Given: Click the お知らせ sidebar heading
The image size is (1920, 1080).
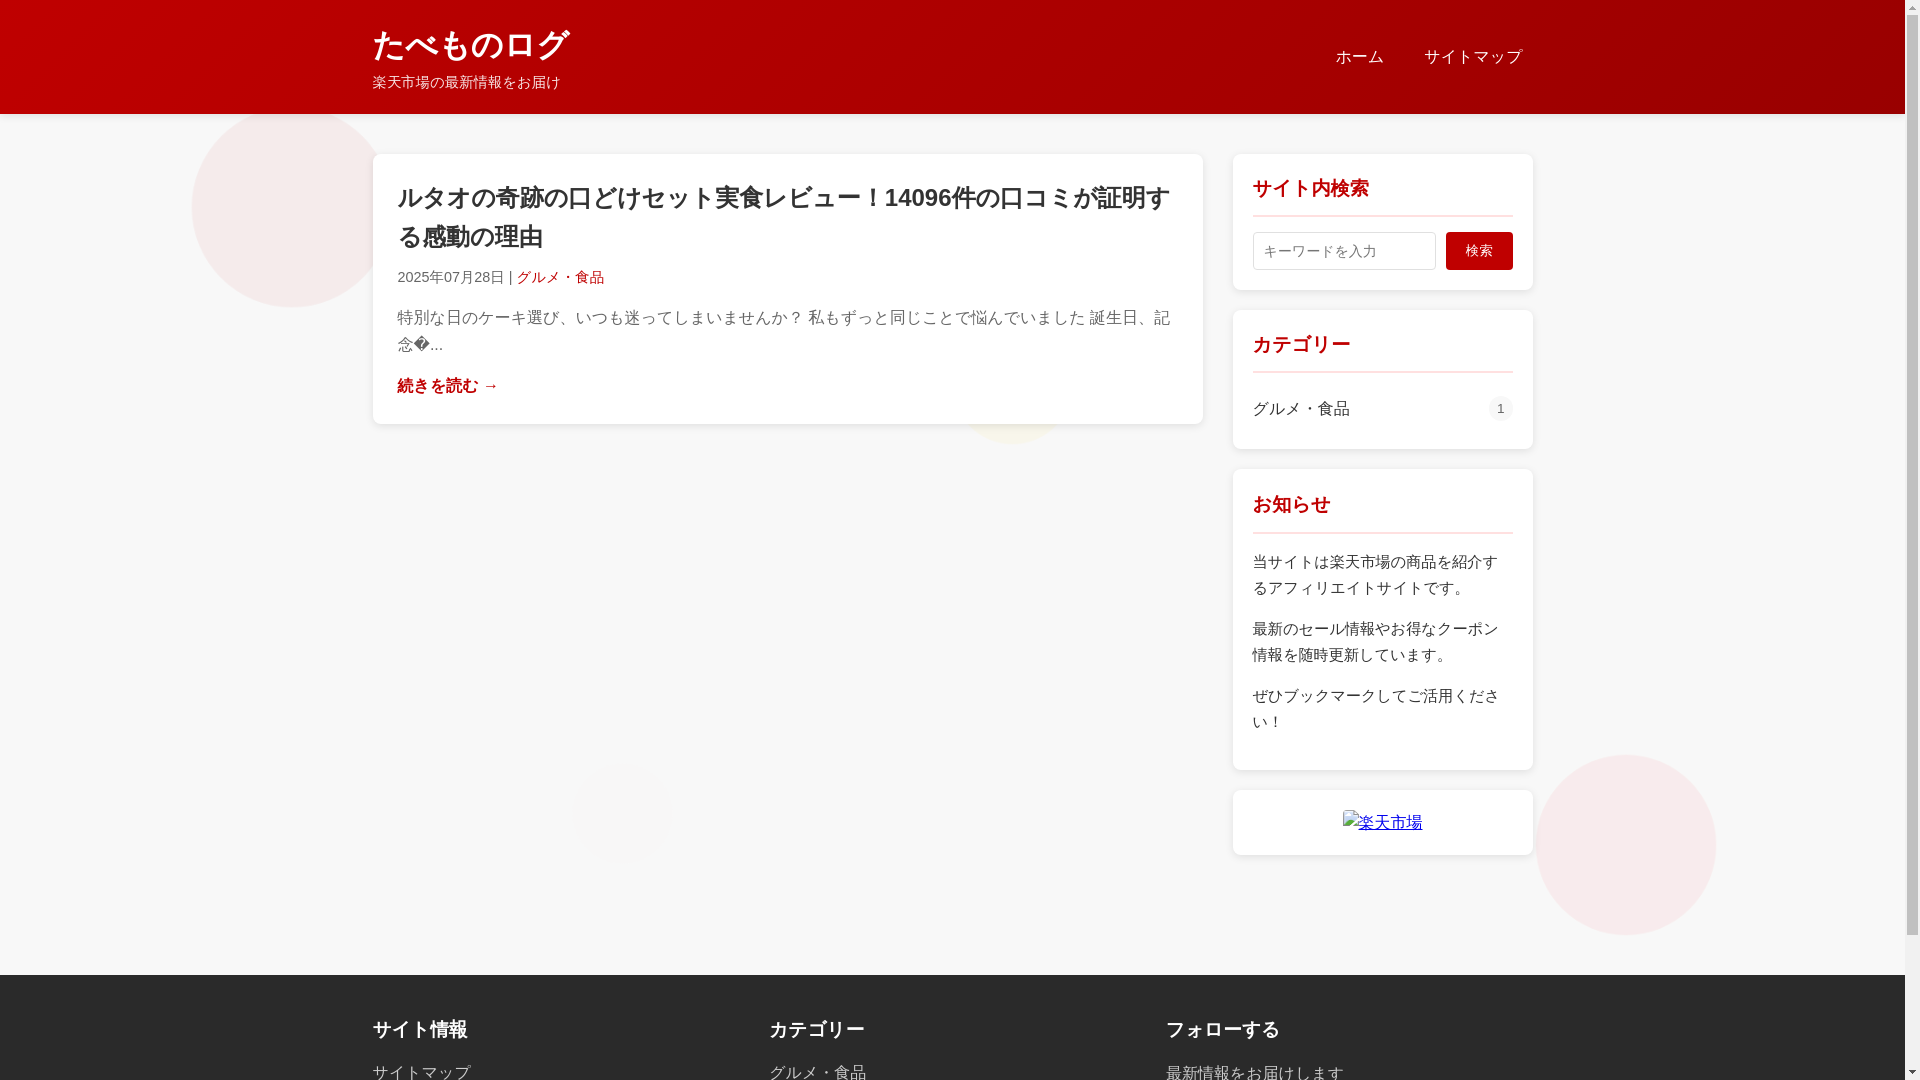Looking at the screenshot, I should pos(1291,504).
